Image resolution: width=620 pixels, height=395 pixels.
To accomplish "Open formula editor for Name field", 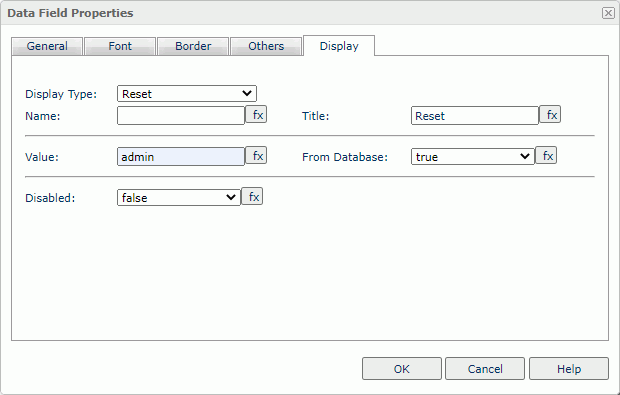I will point(256,115).
